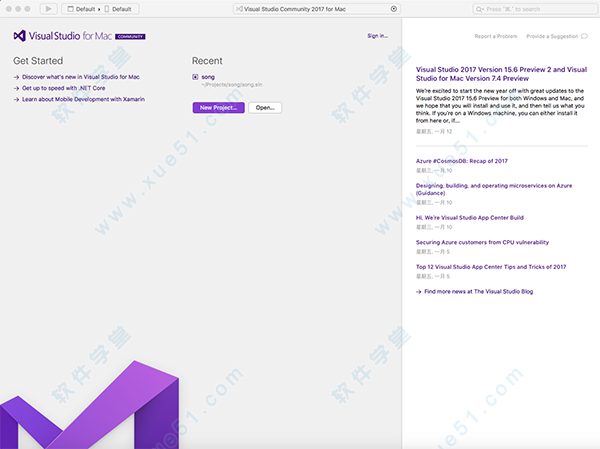Click the Sign in link
The width and height of the screenshot is (600, 449).
click(x=377, y=36)
